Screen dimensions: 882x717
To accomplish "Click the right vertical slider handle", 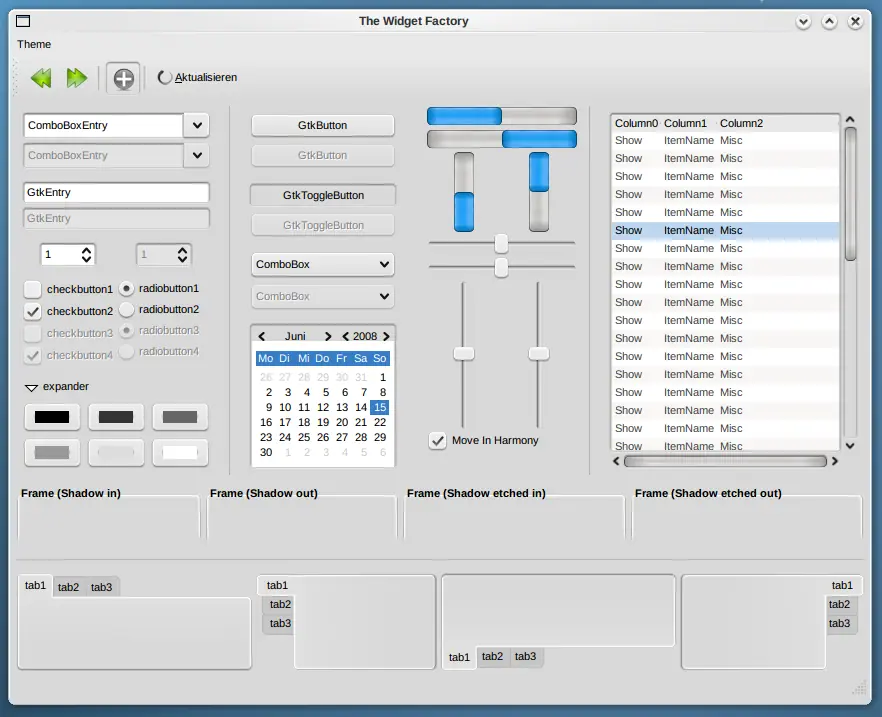I will [x=538, y=354].
